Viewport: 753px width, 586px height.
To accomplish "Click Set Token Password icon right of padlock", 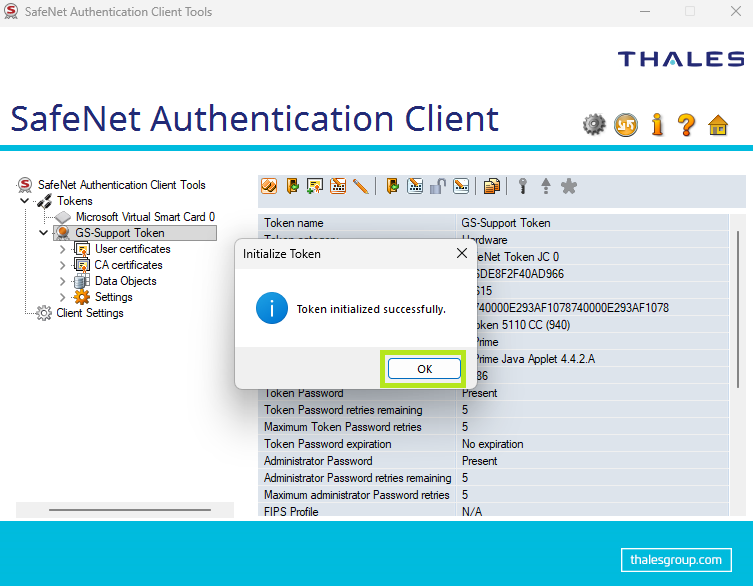I will tap(461, 186).
